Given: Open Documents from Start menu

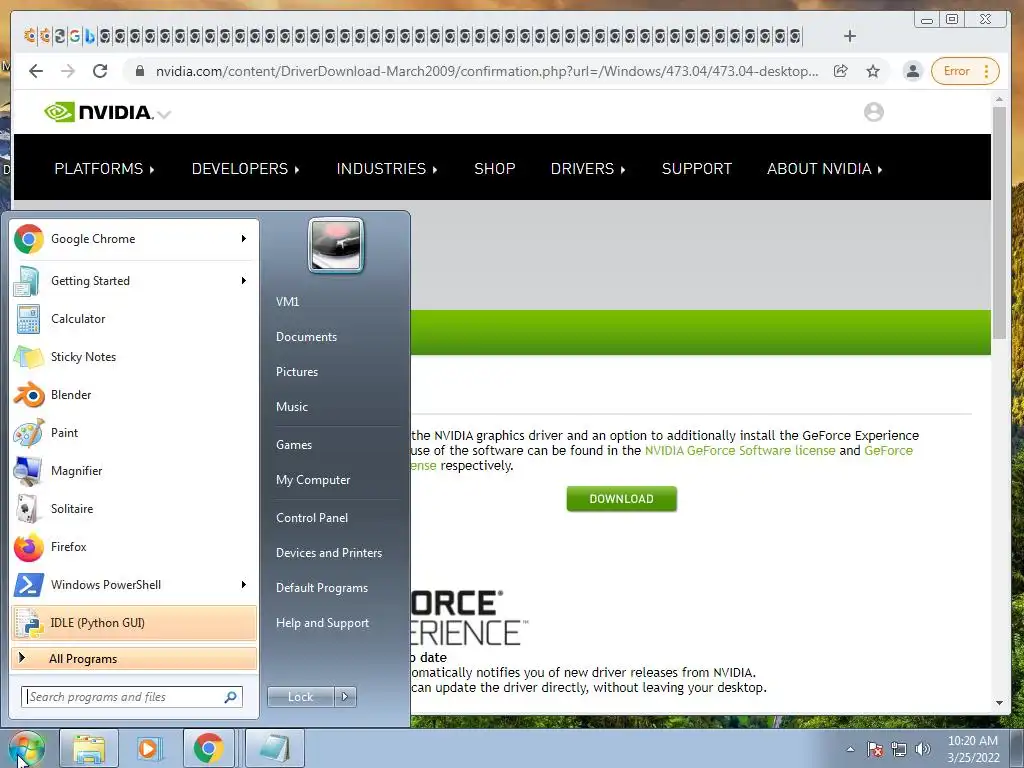Looking at the screenshot, I should [x=306, y=337].
